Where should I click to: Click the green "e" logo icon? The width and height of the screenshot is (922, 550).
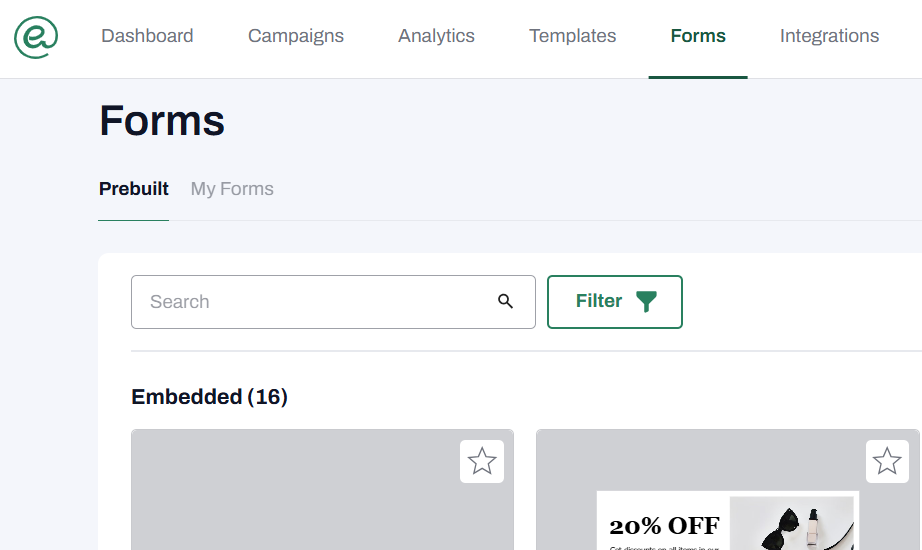click(x=36, y=37)
